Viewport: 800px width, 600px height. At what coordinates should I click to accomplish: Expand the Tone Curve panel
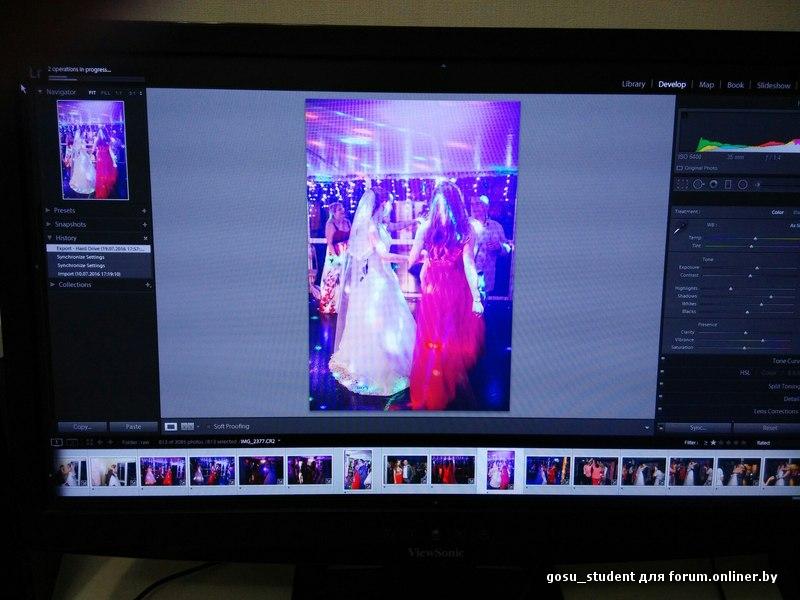click(786, 361)
